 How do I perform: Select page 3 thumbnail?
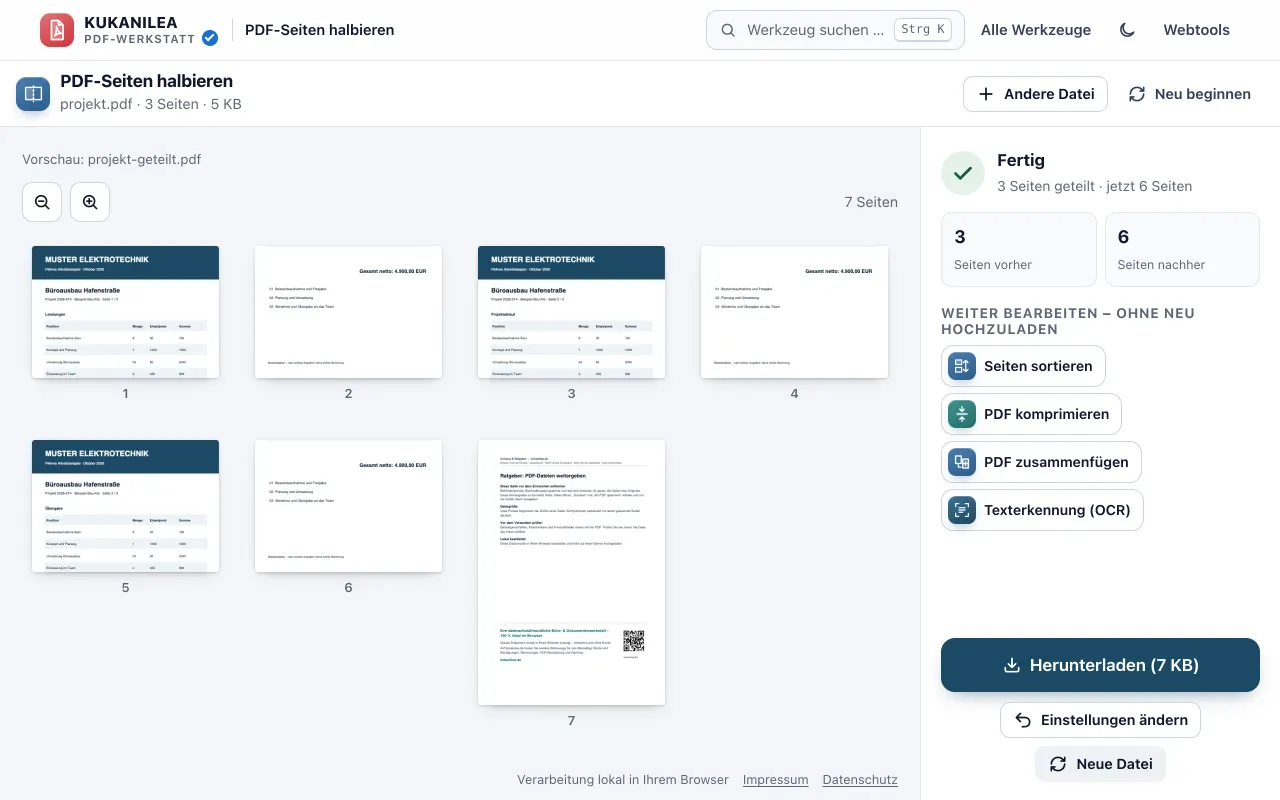click(571, 312)
